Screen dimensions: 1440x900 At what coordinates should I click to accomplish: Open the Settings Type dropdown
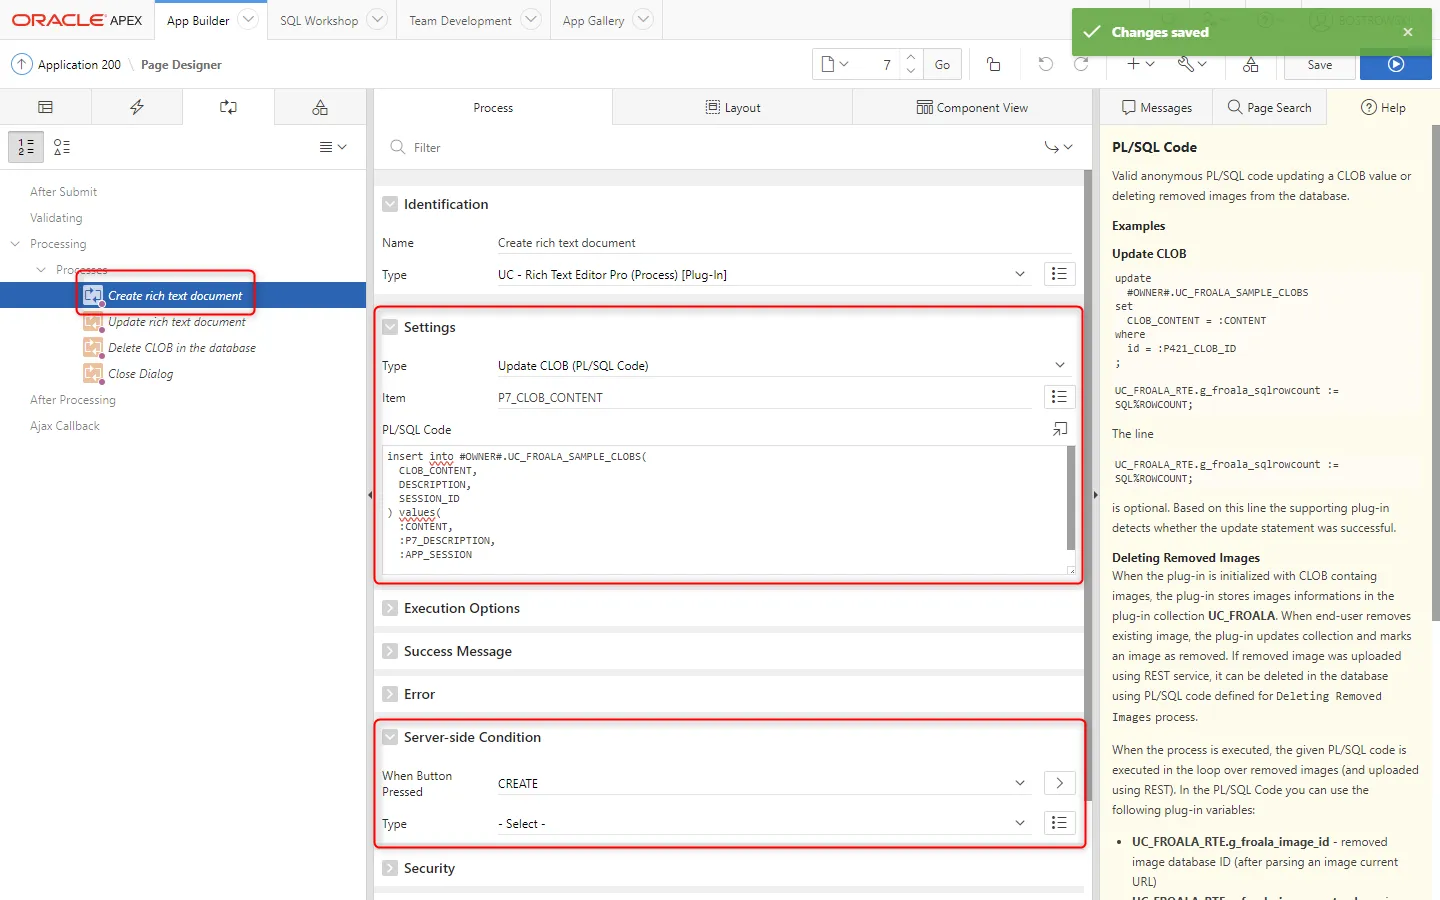tap(1060, 366)
